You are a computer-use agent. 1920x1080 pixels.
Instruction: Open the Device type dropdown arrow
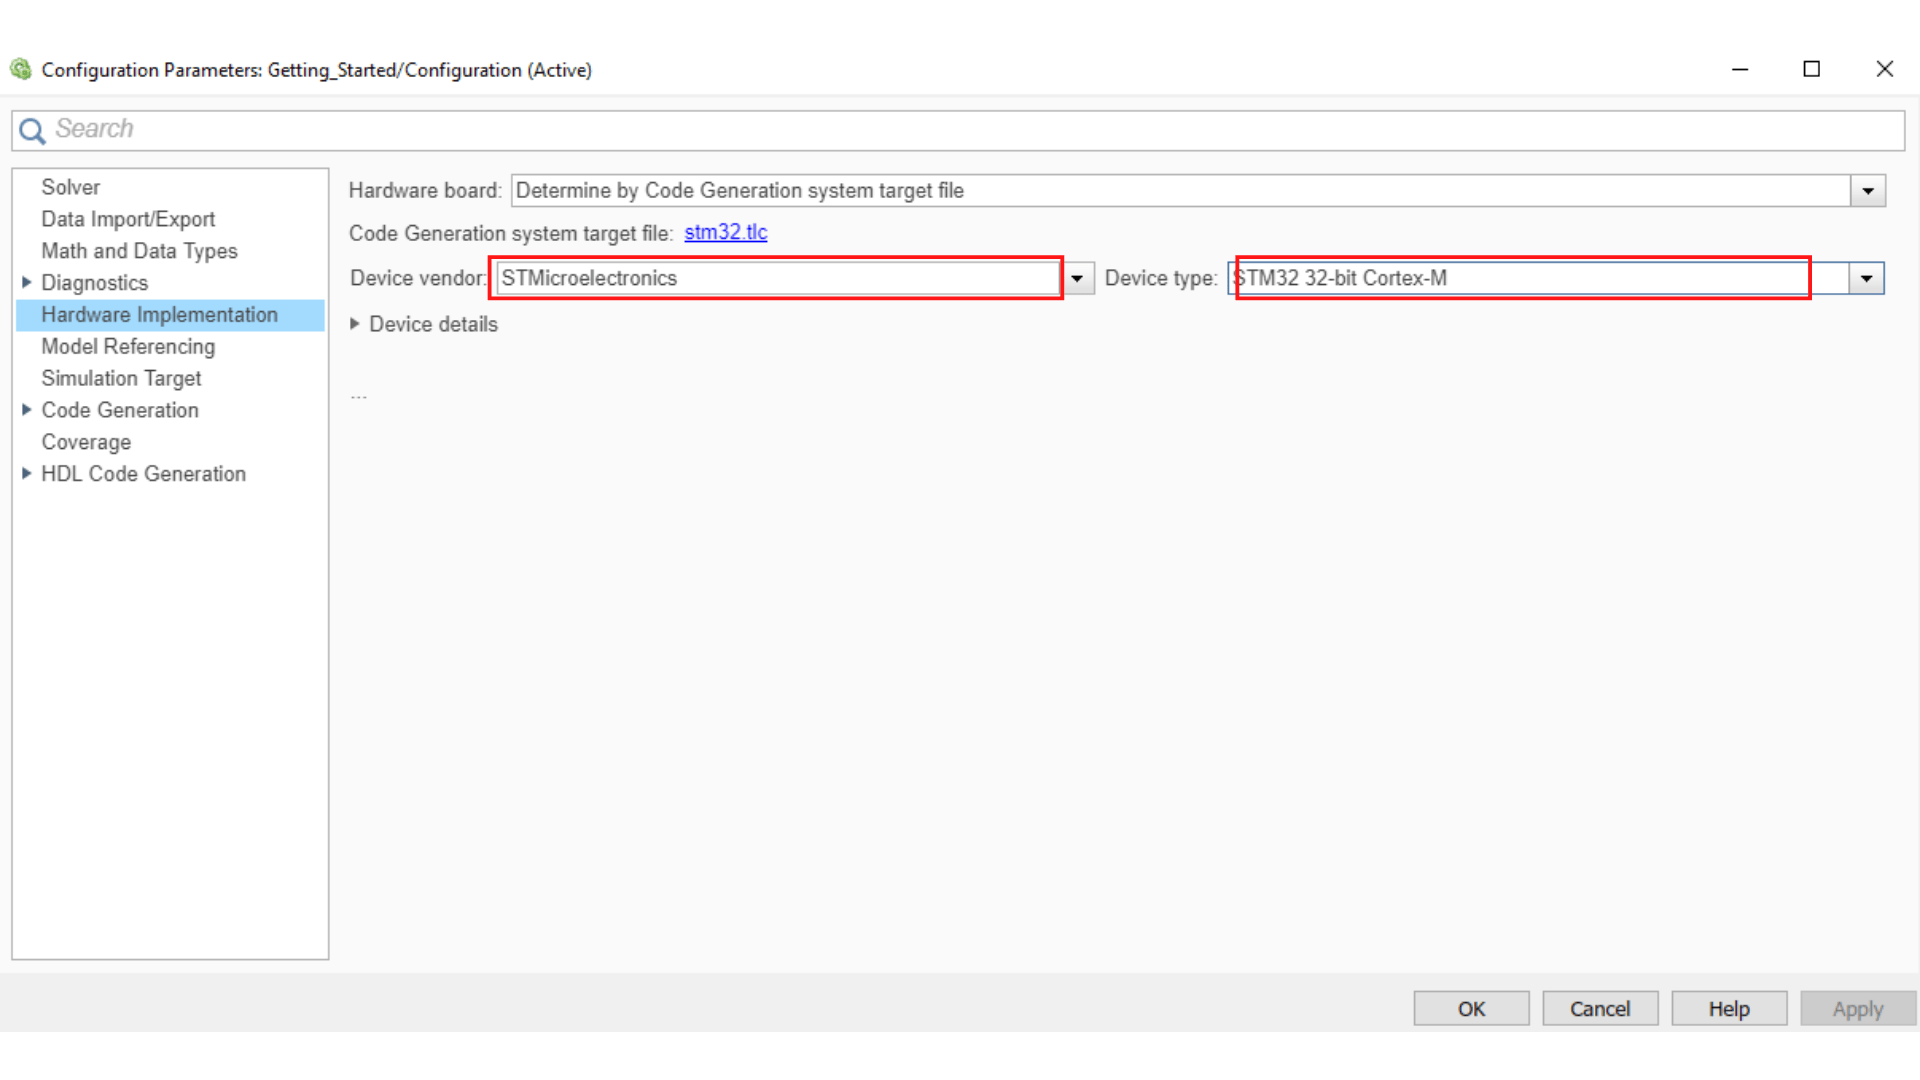pos(1866,279)
